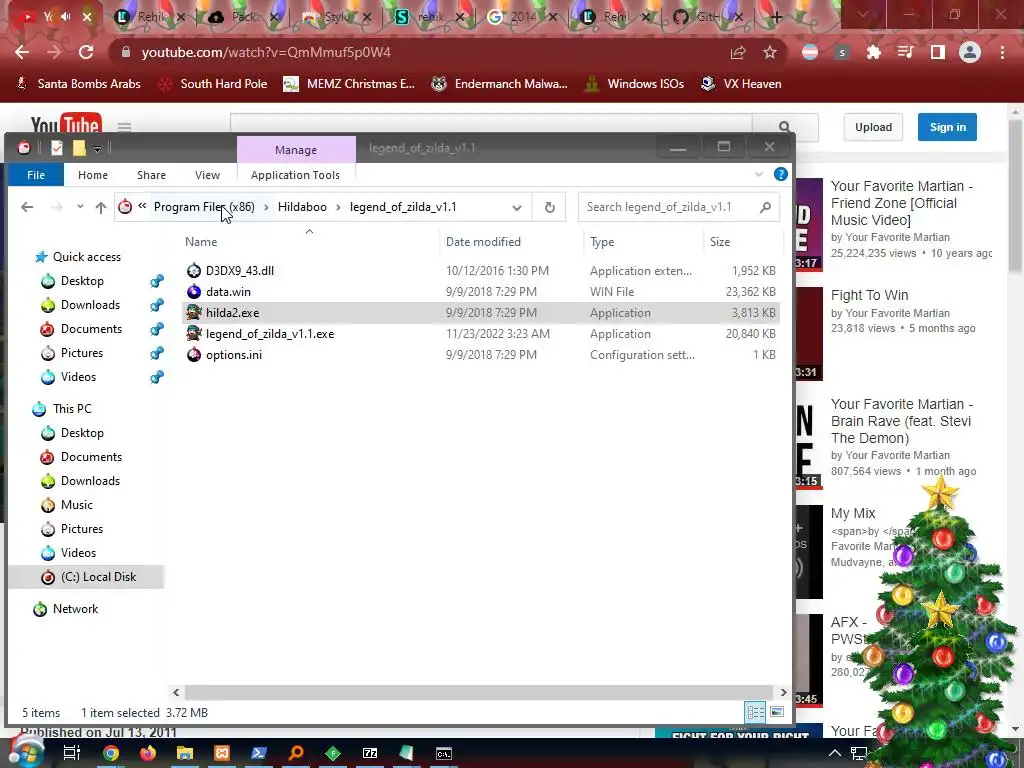The height and width of the screenshot is (768, 1024).
Task: Open Fight To Win video link
Action: point(869,295)
